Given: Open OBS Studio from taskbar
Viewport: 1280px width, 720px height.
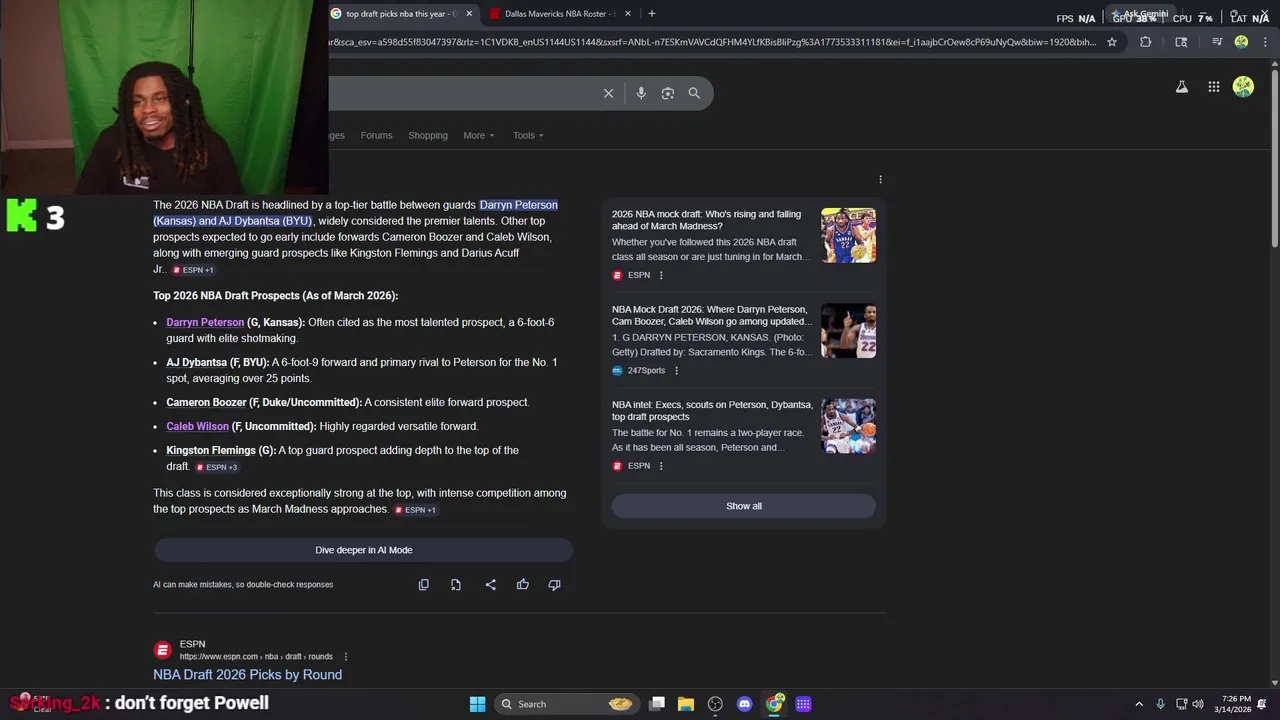Looking at the screenshot, I should [x=715, y=704].
